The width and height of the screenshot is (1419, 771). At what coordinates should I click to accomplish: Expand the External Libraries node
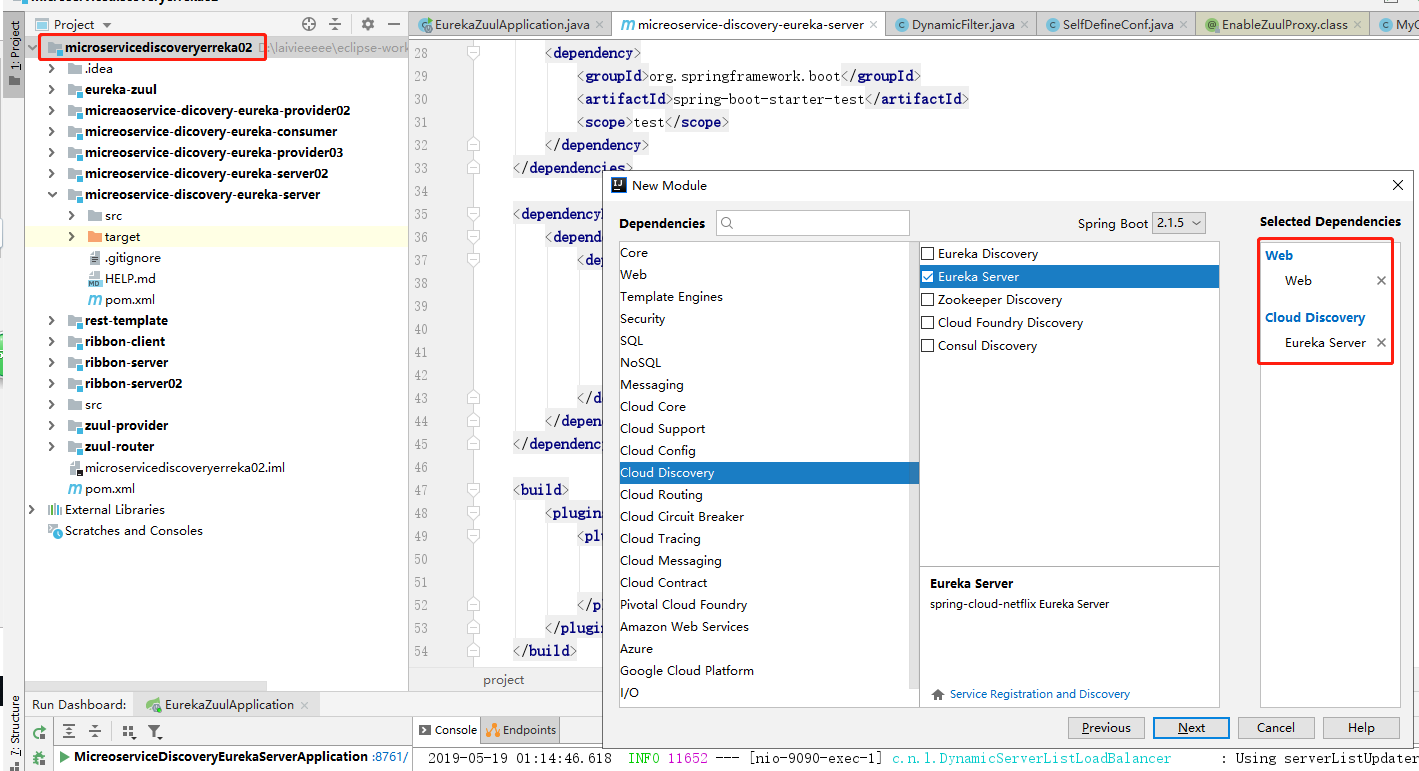click(x=32, y=510)
